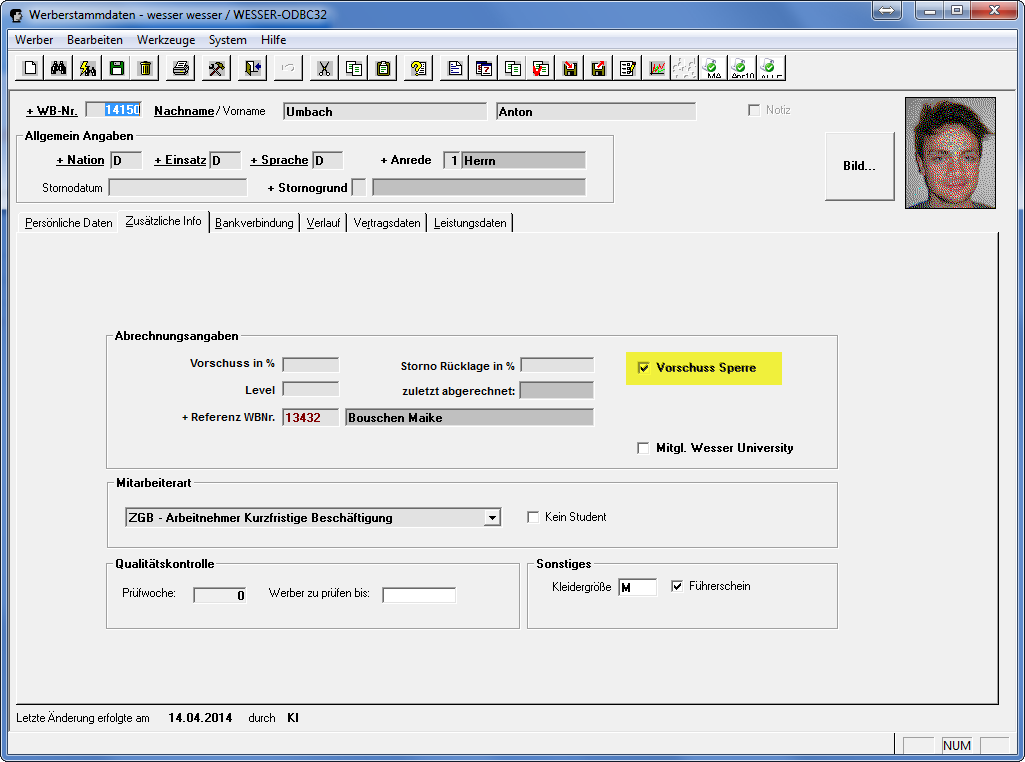This screenshot has height=762, width=1025.
Task: Click the yellow question mark help icon
Action: click(419, 68)
